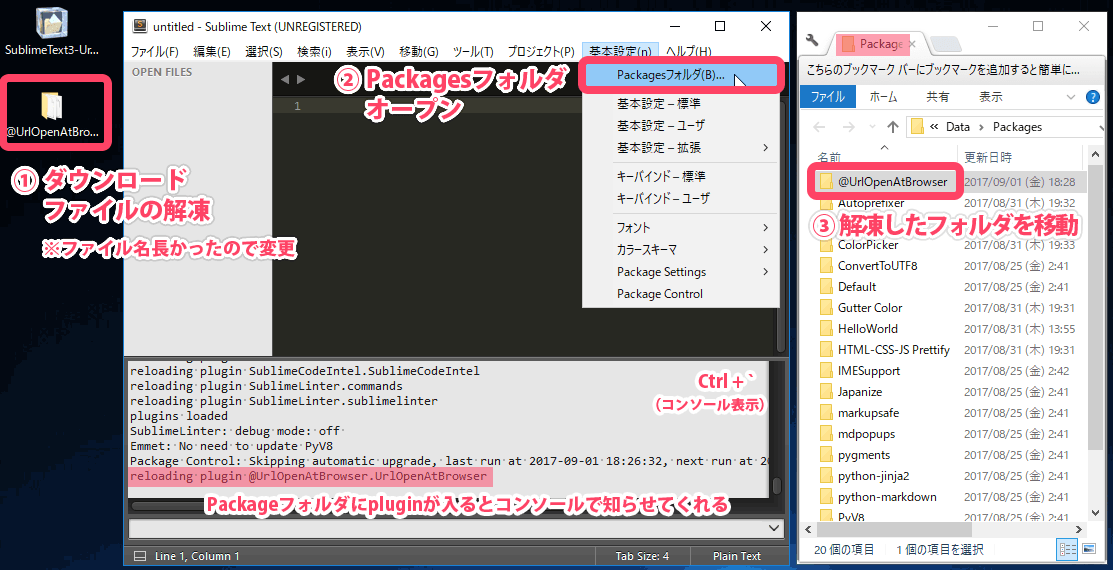Click the Explorer help question mark icon
Viewport: 1113px width, 570px height.
[x=1093, y=97]
